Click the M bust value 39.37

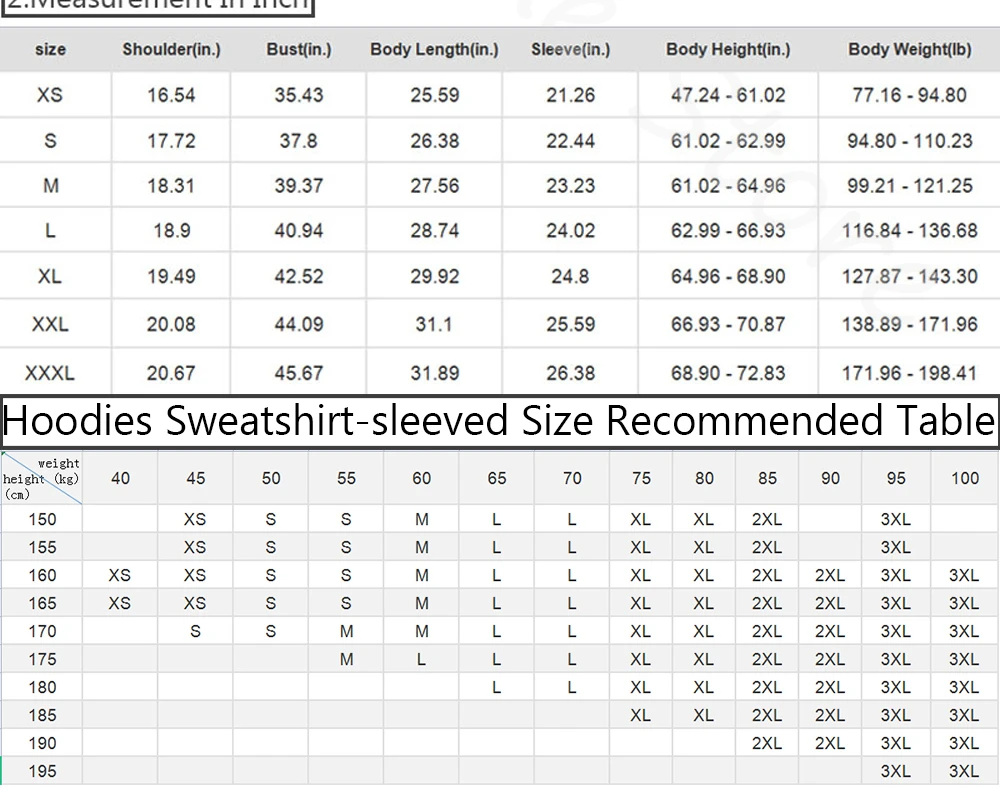(298, 186)
